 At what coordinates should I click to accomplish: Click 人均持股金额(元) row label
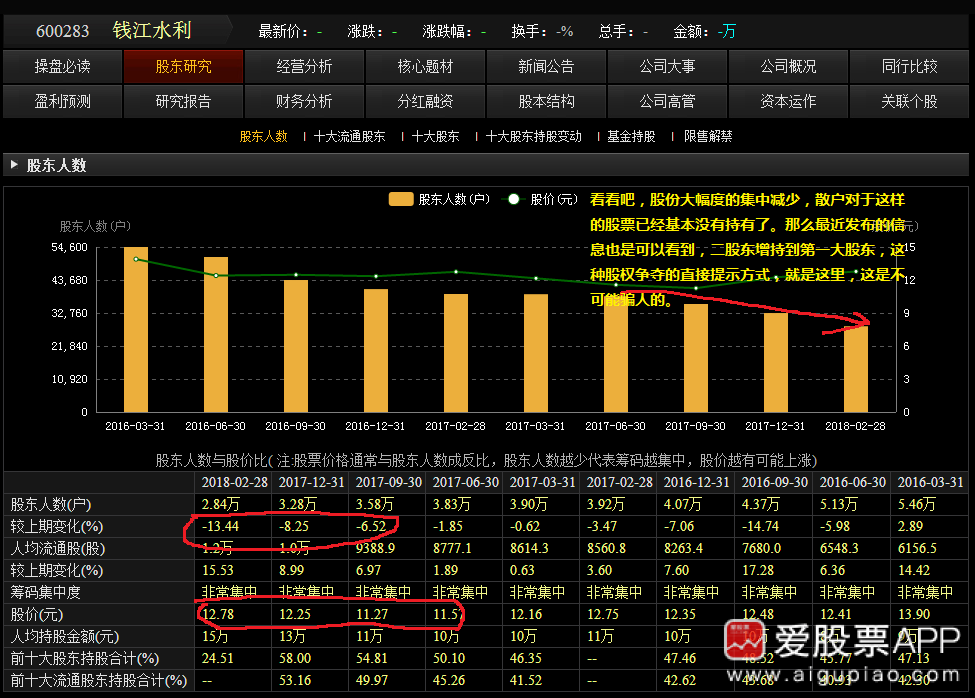tap(65, 636)
